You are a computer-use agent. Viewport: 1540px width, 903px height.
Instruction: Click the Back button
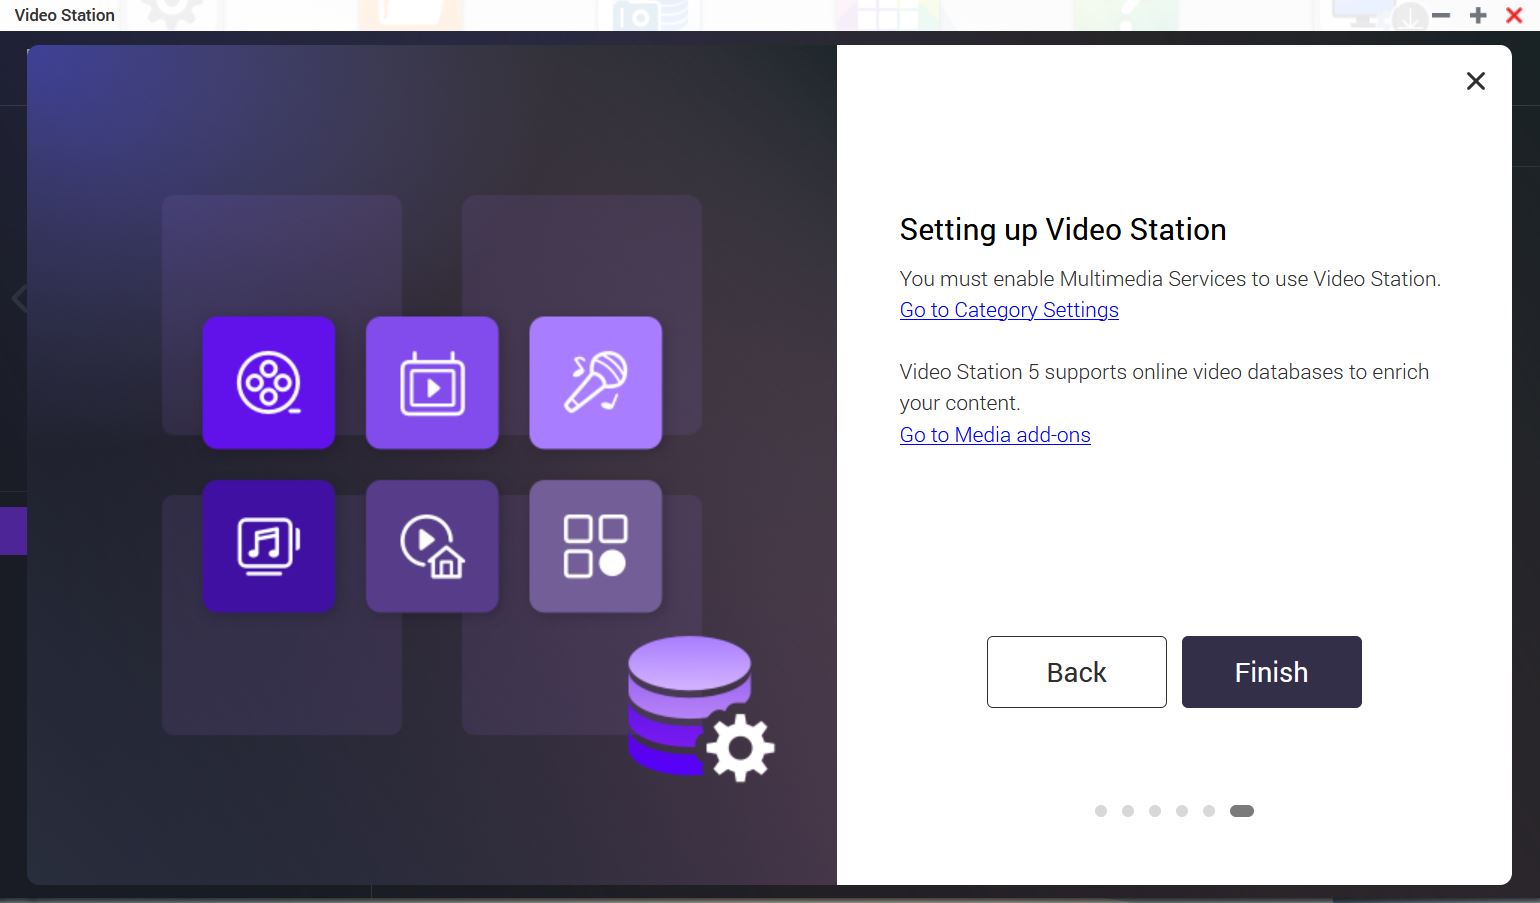click(x=1076, y=672)
